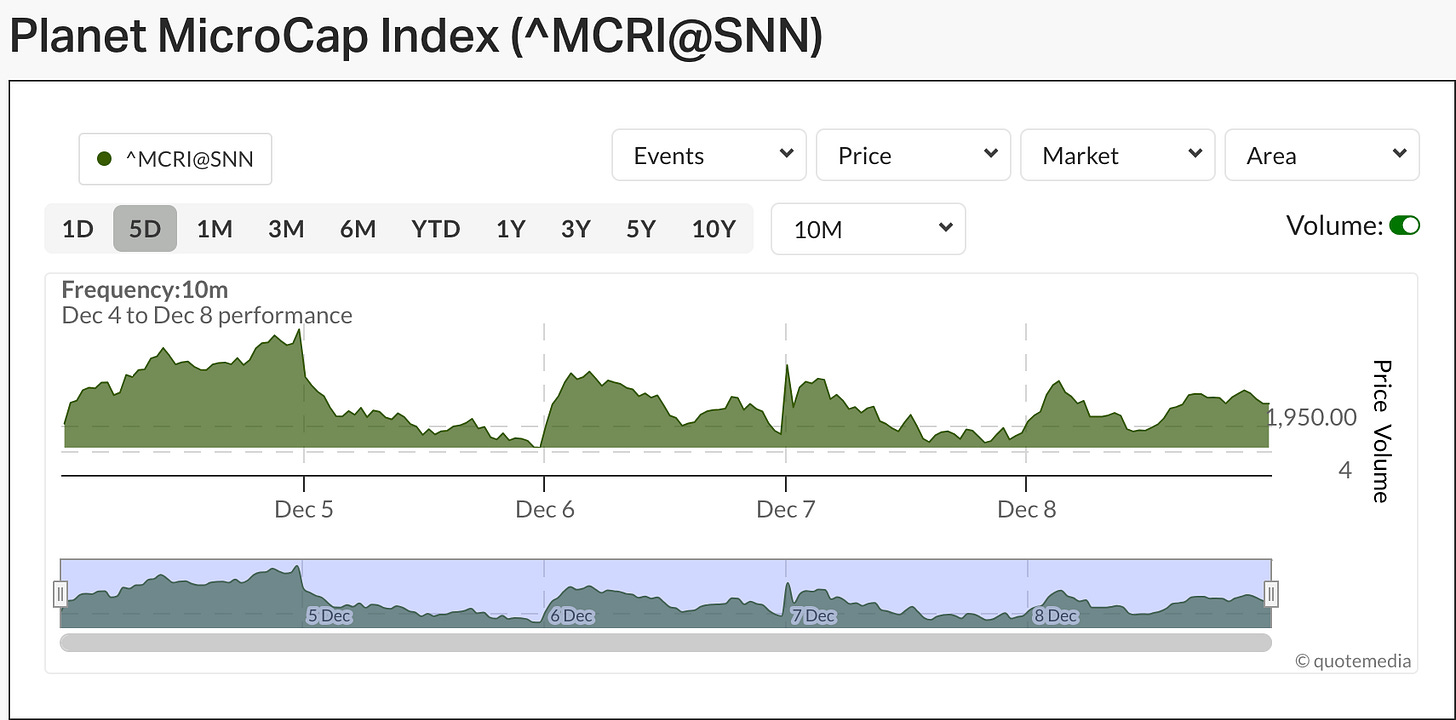This screenshot has height=720, width=1456.
Task: Click the Dec 5 axis label
Action: 304,509
